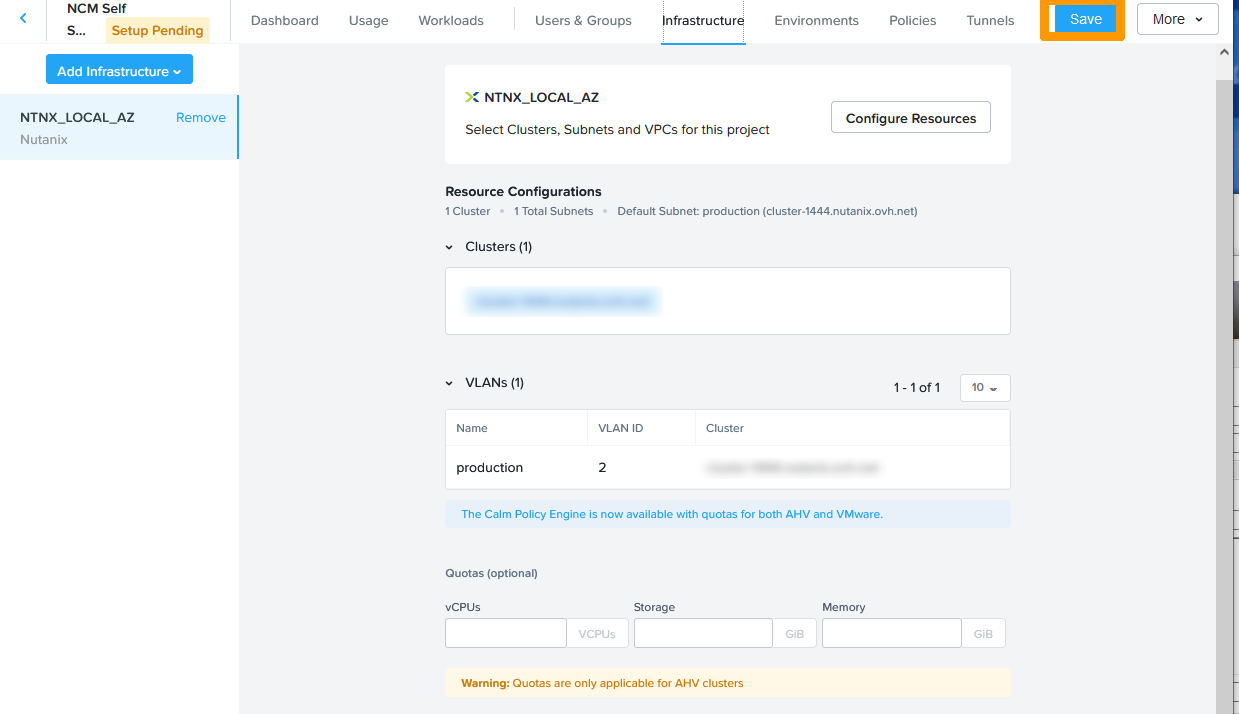This screenshot has width=1239, height=714.
Task: Open the Tunnels tab
Action: [990, 20]
